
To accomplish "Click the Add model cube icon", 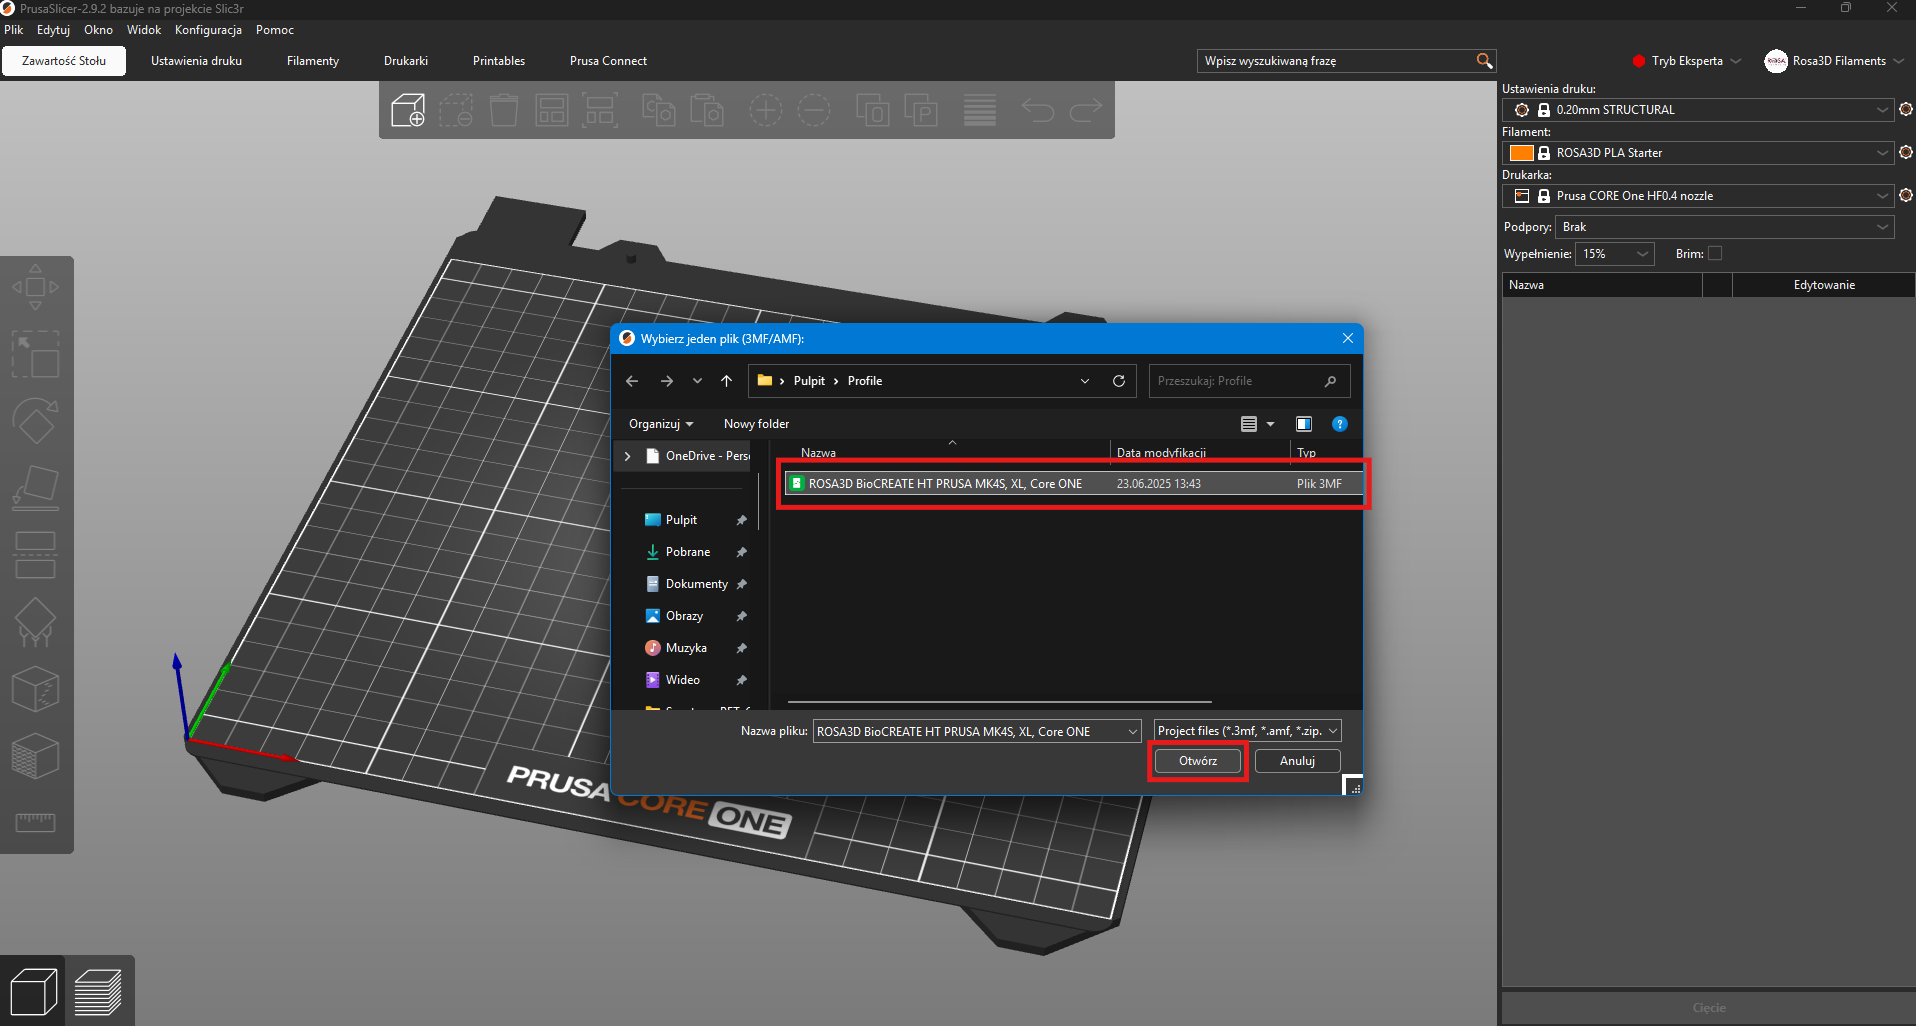I will click(x=408, y=110).
